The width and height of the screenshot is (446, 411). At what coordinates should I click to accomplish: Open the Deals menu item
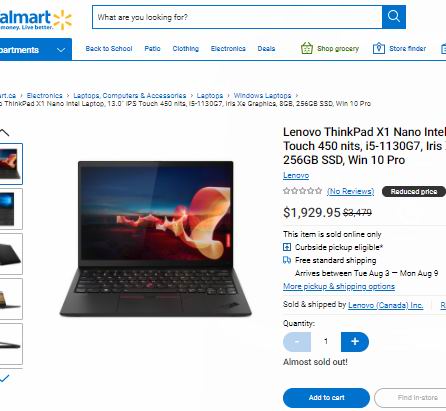(266, 49)
